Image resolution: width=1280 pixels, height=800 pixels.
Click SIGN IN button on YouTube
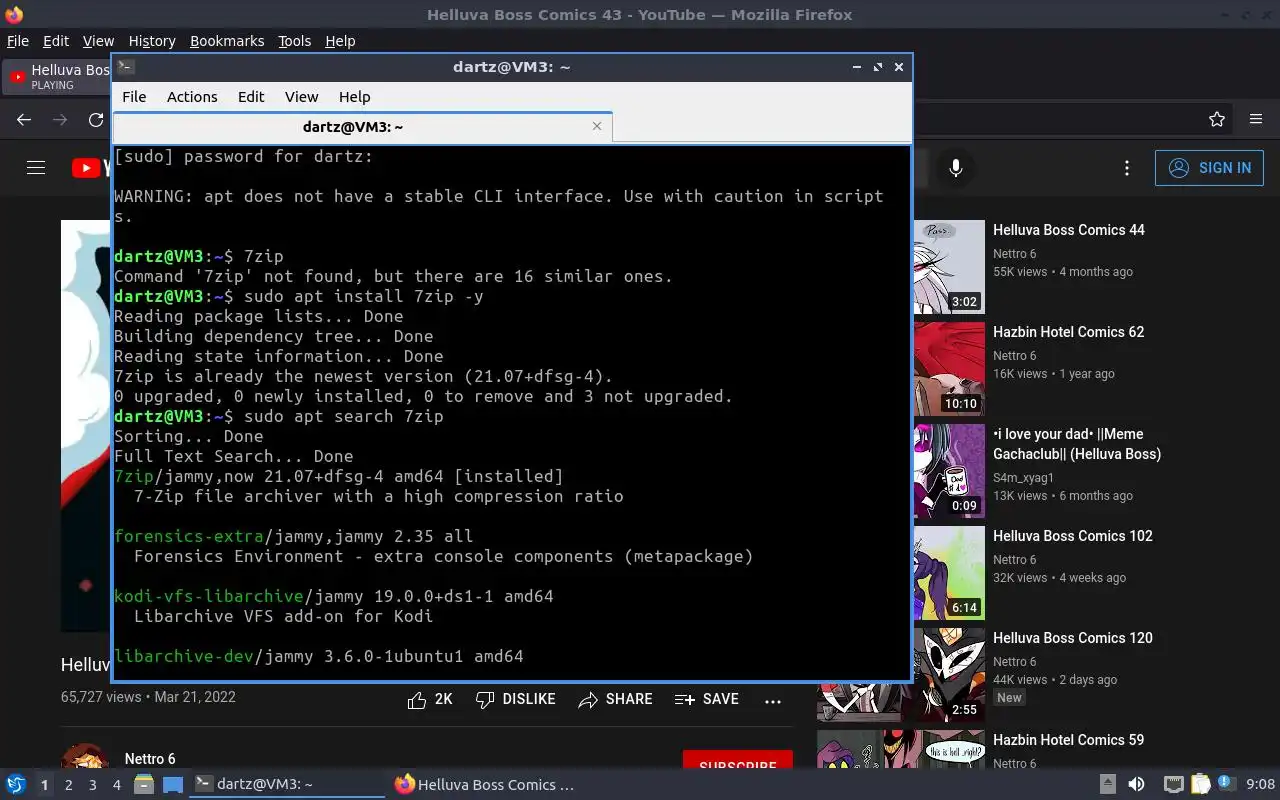pyautogui.click(x=1209, y=168)
